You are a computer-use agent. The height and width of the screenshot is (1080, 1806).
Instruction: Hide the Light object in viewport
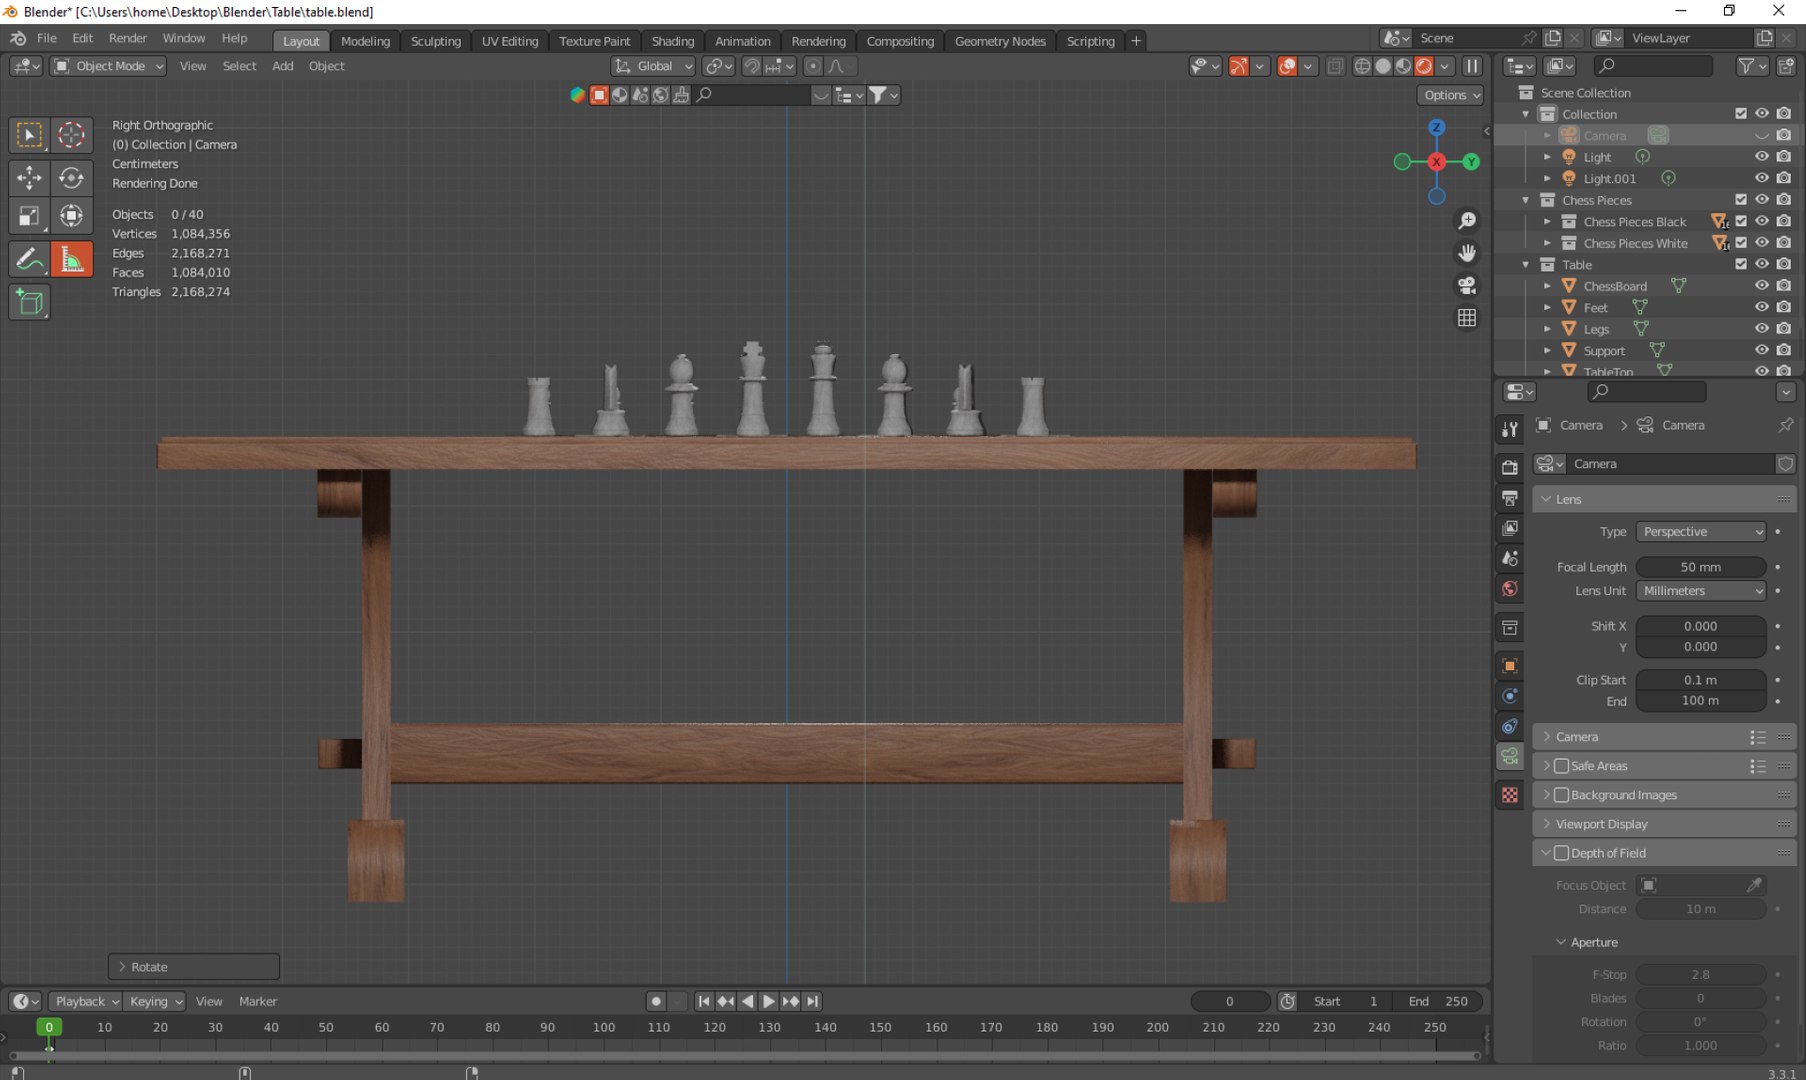[x=1762, y=157]
